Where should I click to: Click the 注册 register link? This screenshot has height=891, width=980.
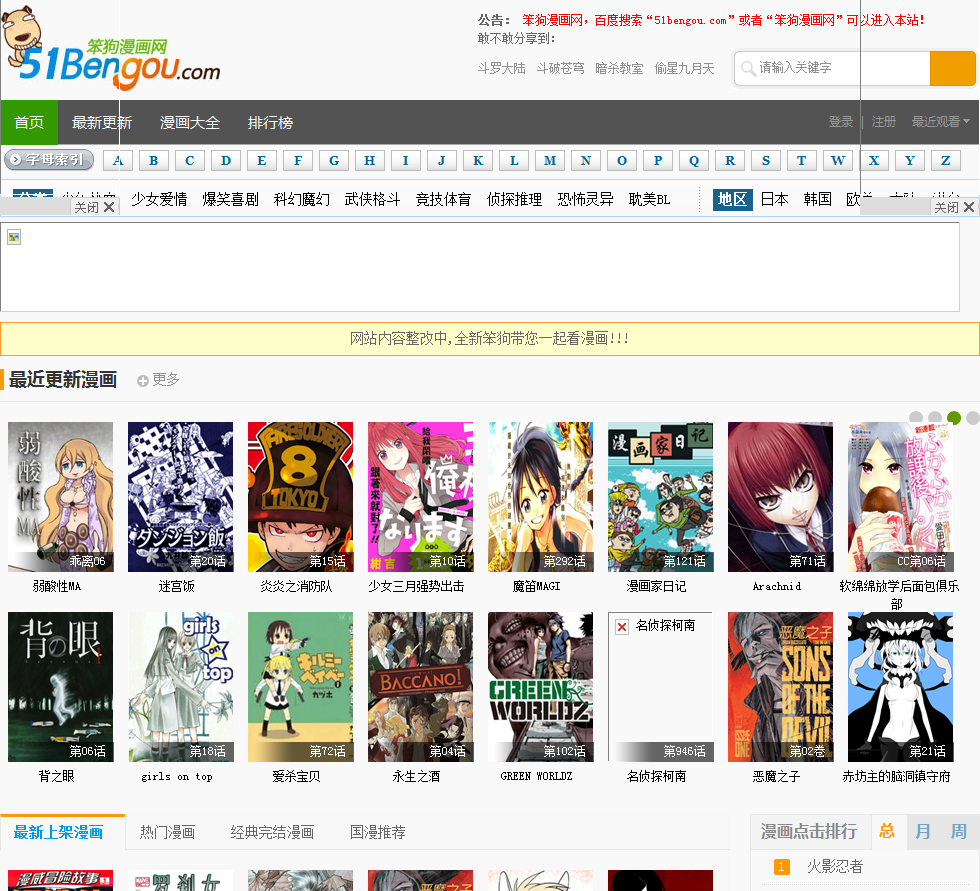coord(884,122)
